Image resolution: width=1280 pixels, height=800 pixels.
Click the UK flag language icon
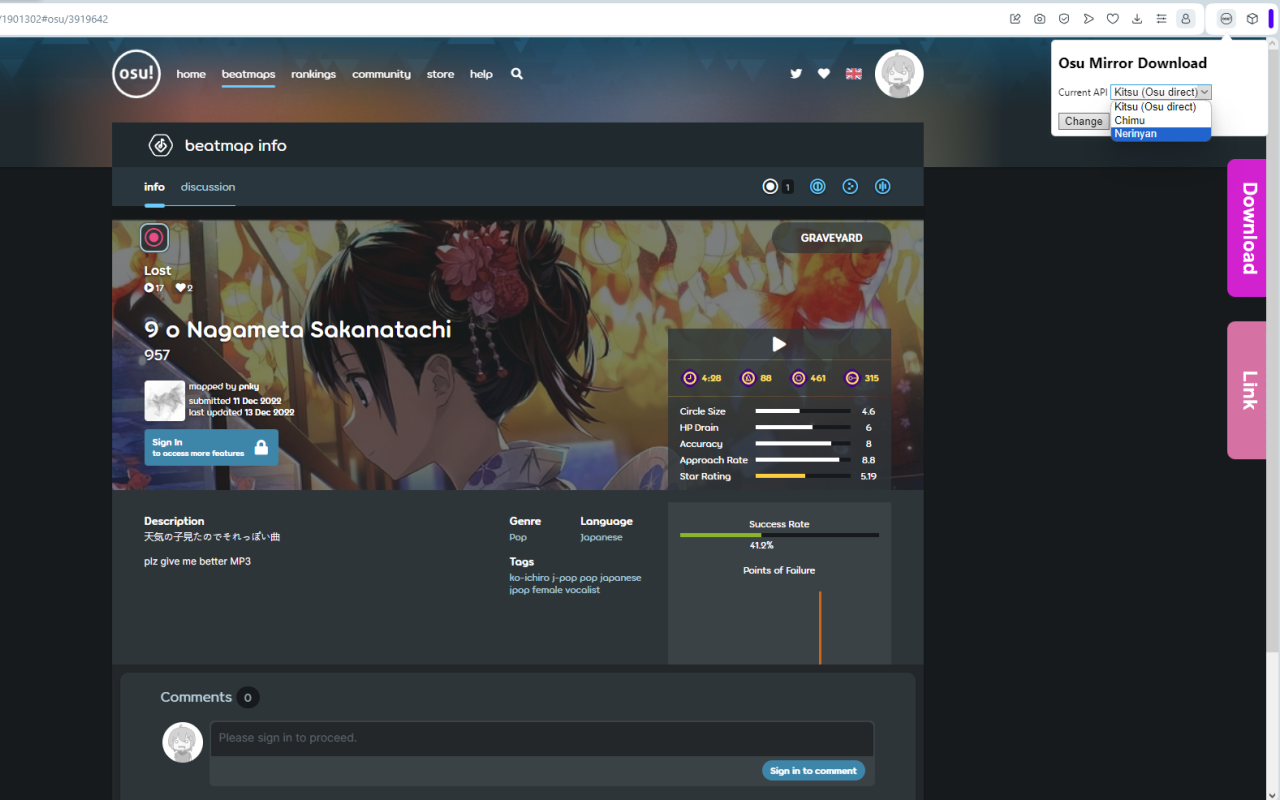[x=852, y=73]
